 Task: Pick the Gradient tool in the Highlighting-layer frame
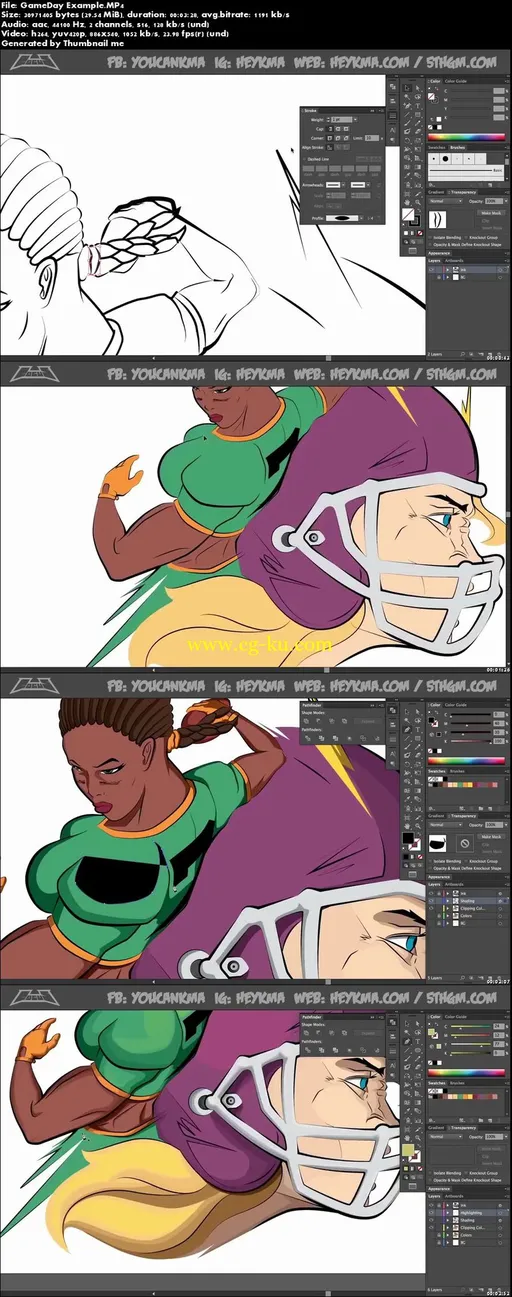pos(418,1103)
